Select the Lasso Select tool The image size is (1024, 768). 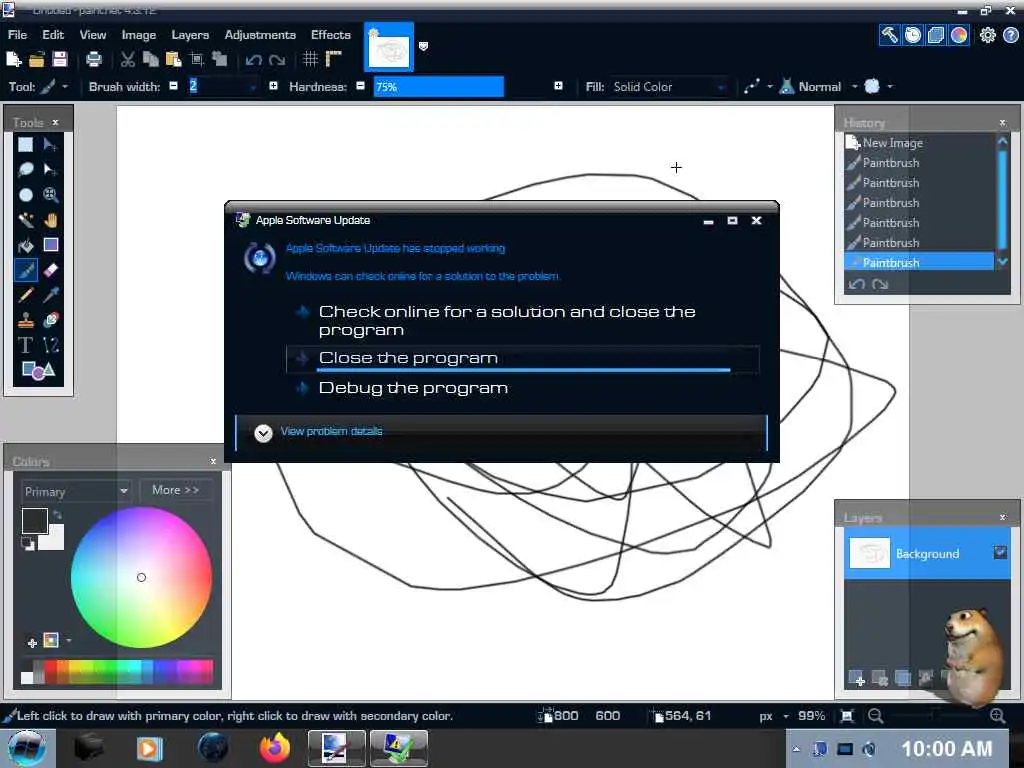[25, 170]
